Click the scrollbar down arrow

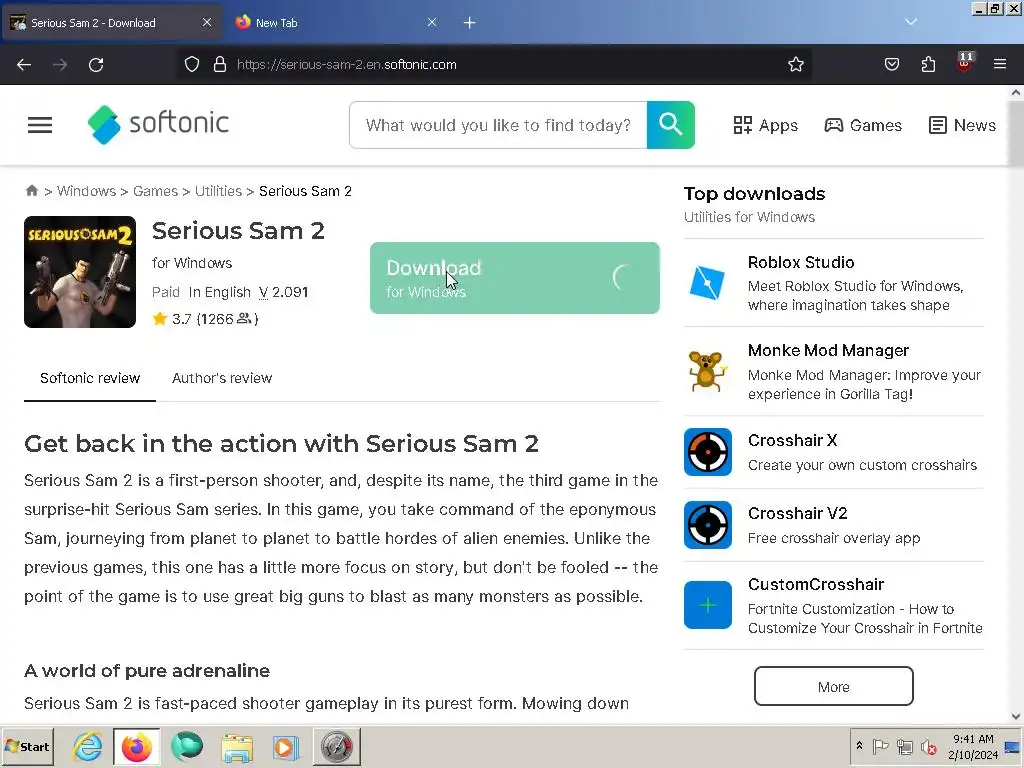(x=1016, y=716)
